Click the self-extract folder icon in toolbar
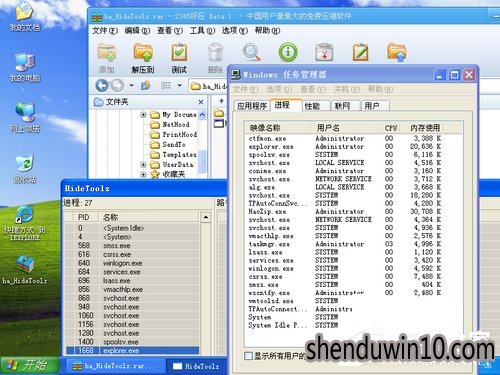The width and height of the screenshot is (500, 375). [x=397, y=52]
